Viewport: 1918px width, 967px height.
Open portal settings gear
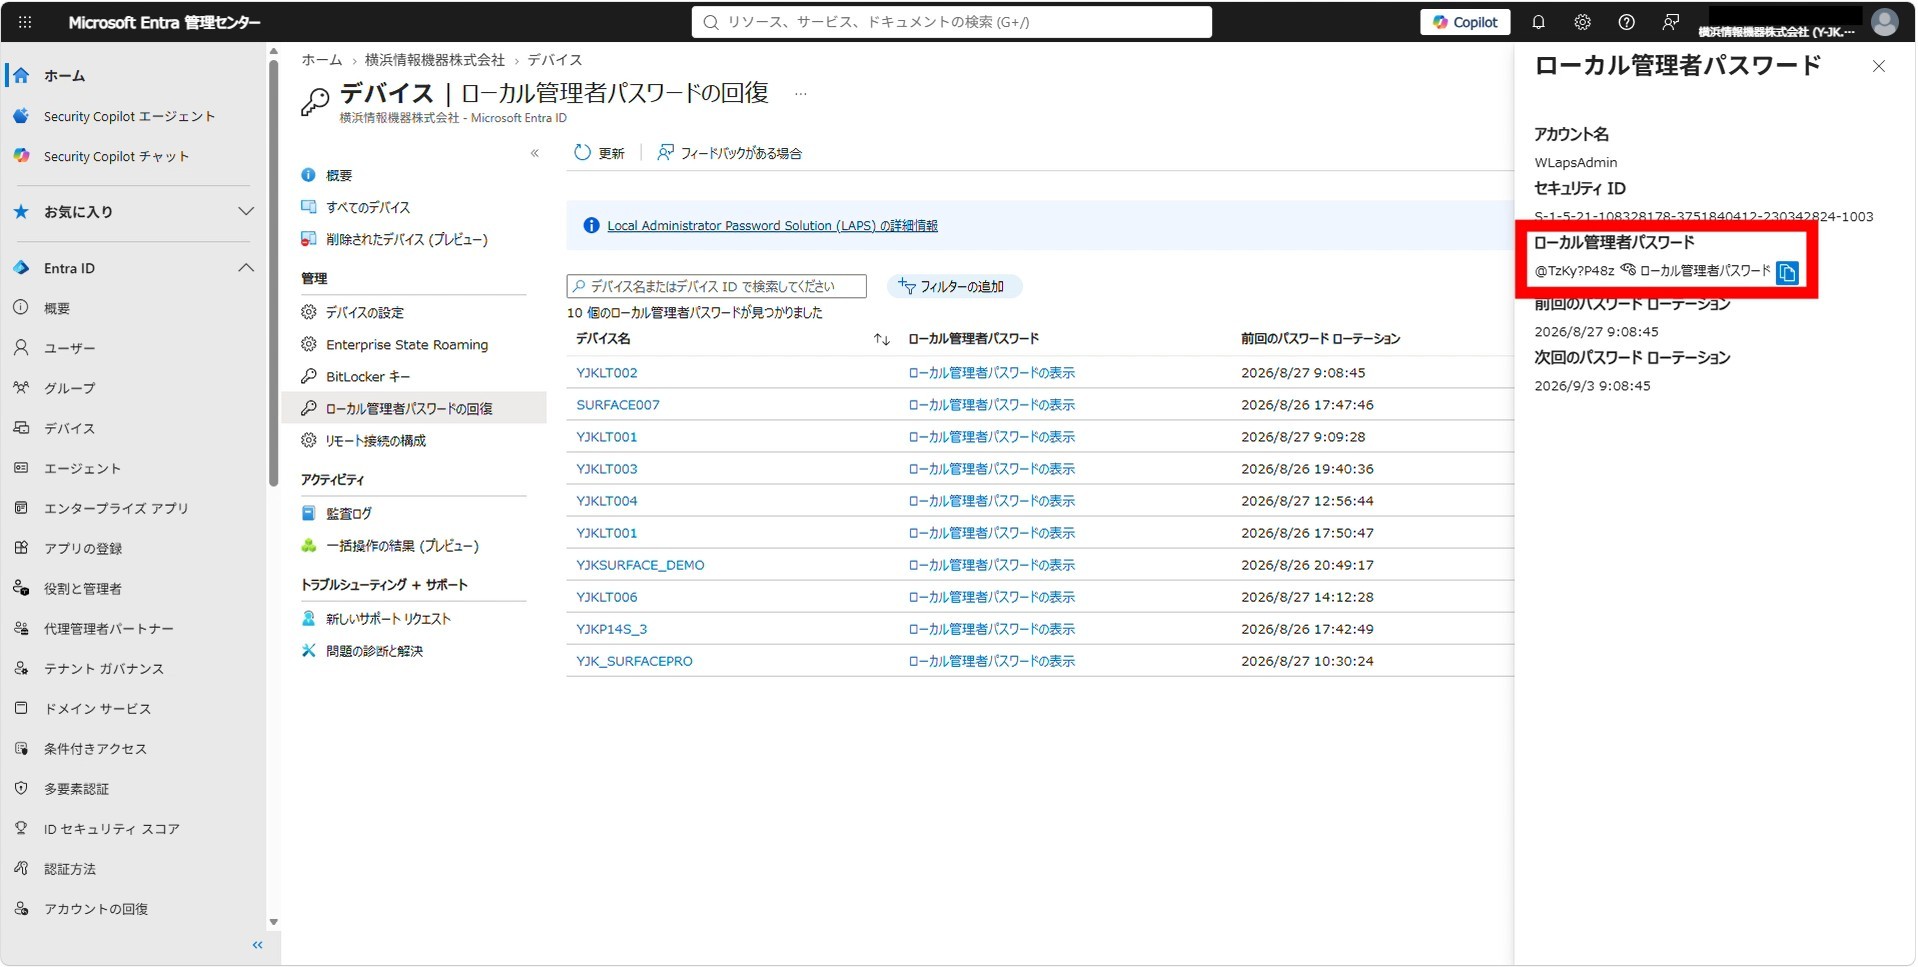tap(1582, 22)
